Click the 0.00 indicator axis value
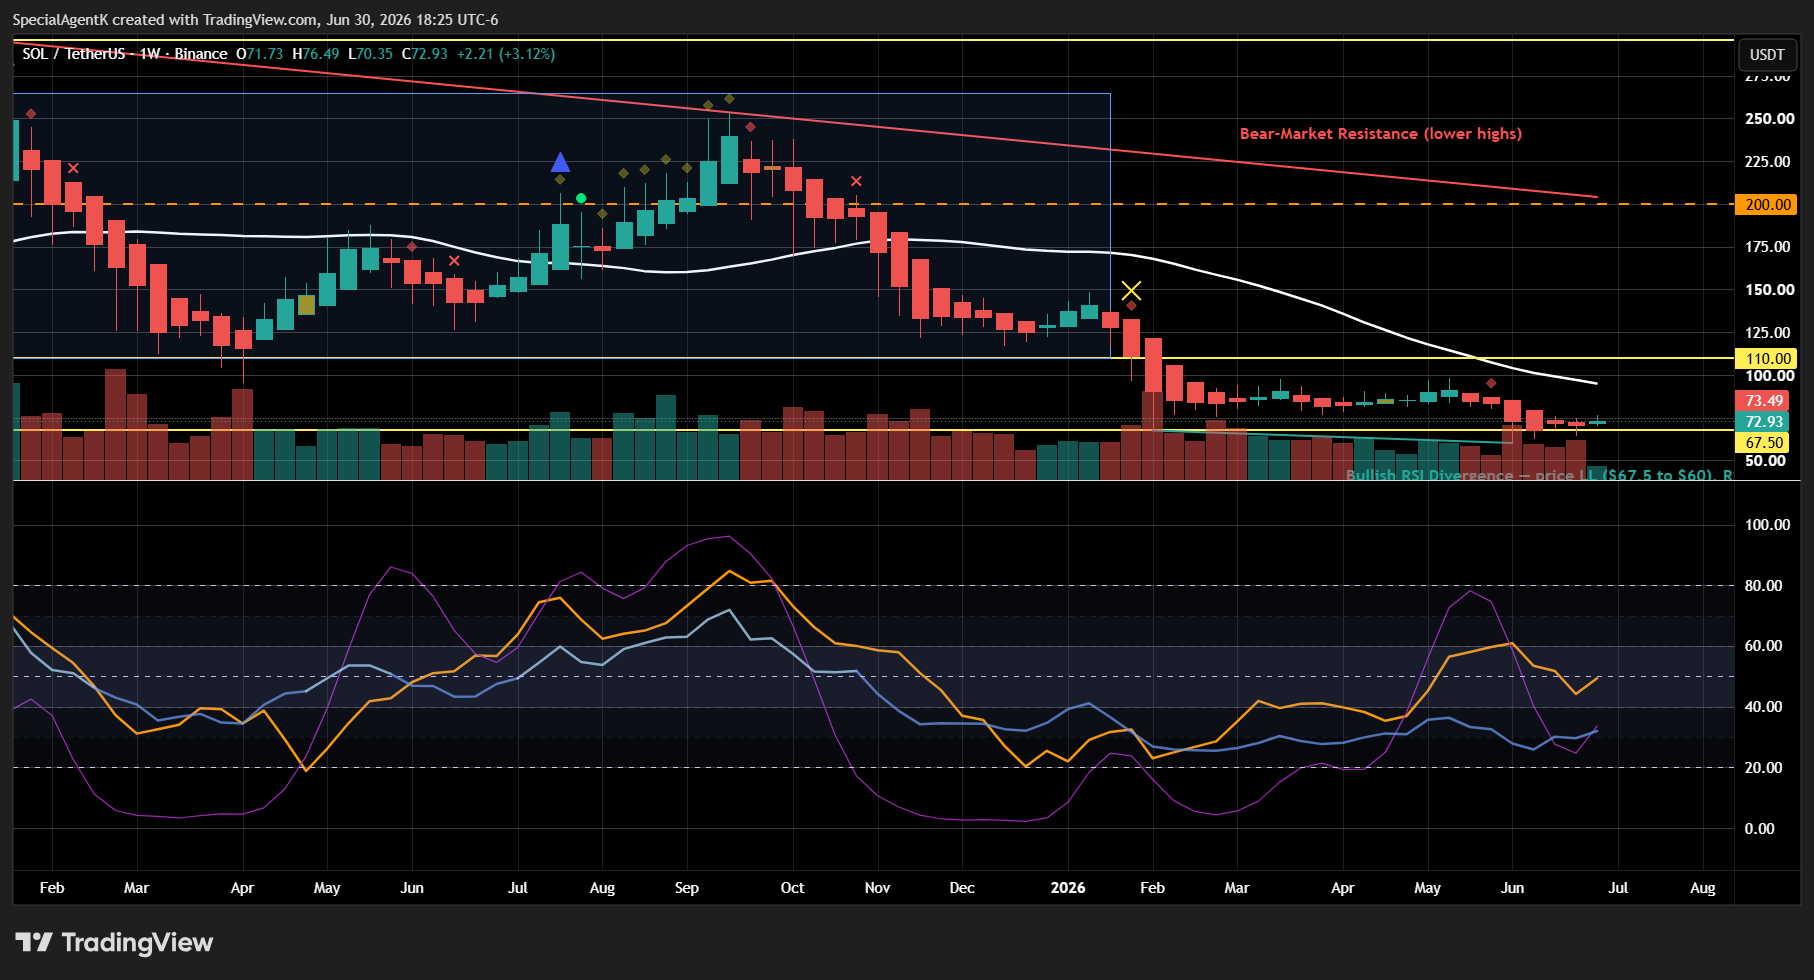Viewport: 1814px width, 980px height. pos(1759,829)
